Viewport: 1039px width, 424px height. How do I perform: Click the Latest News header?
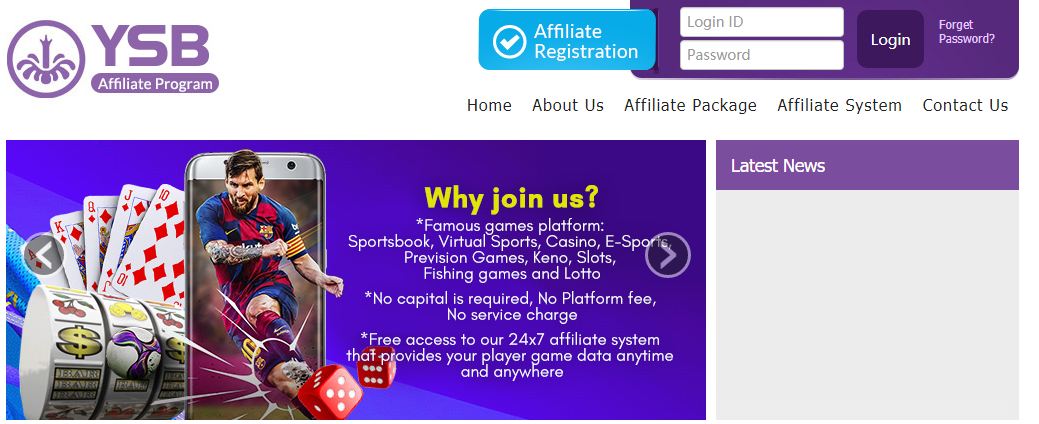[867, 166]
